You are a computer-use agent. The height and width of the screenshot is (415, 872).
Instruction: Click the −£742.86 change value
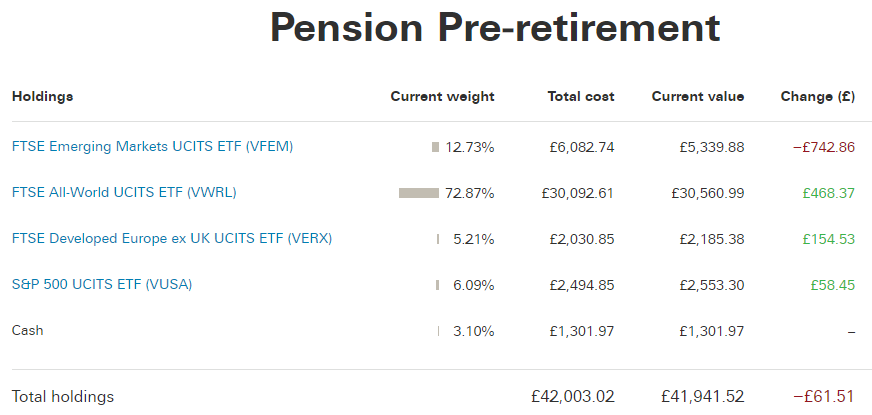pos(824,147)
